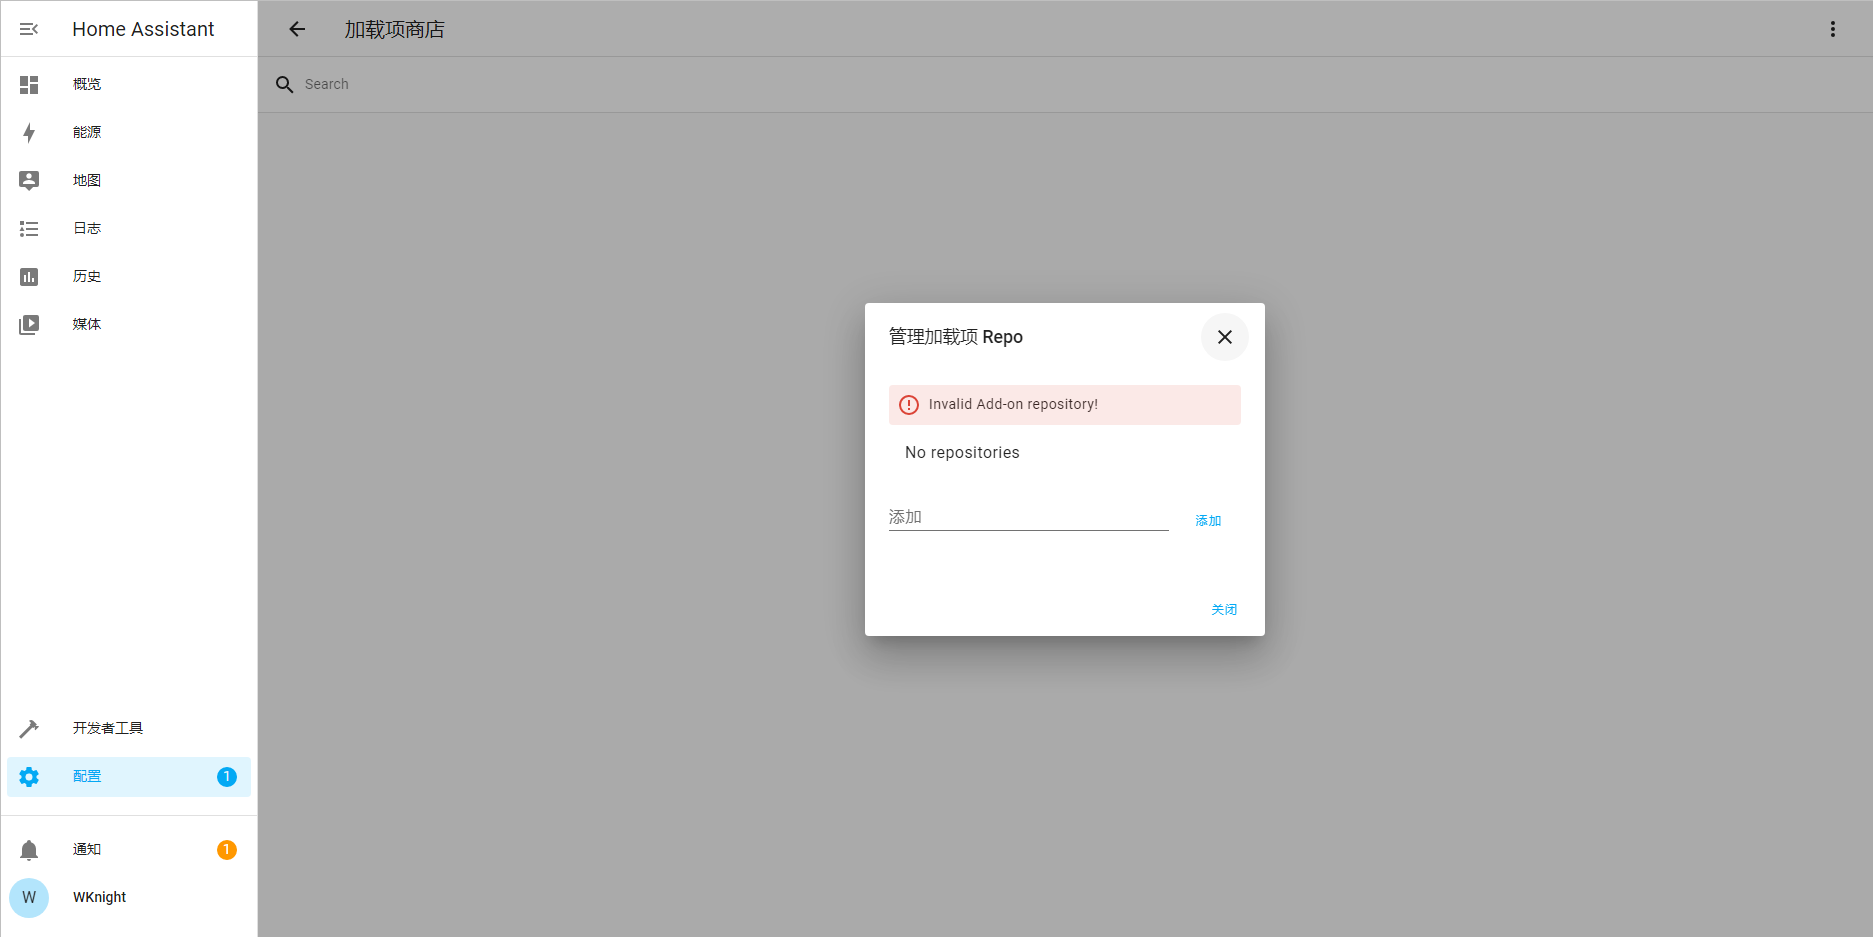Open the three-dot overflow menu

click(x=1832, y=29)
